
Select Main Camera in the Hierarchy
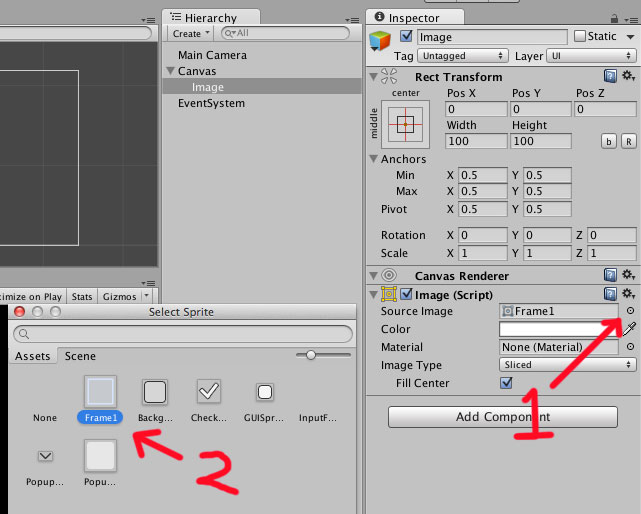pos(212,55)
